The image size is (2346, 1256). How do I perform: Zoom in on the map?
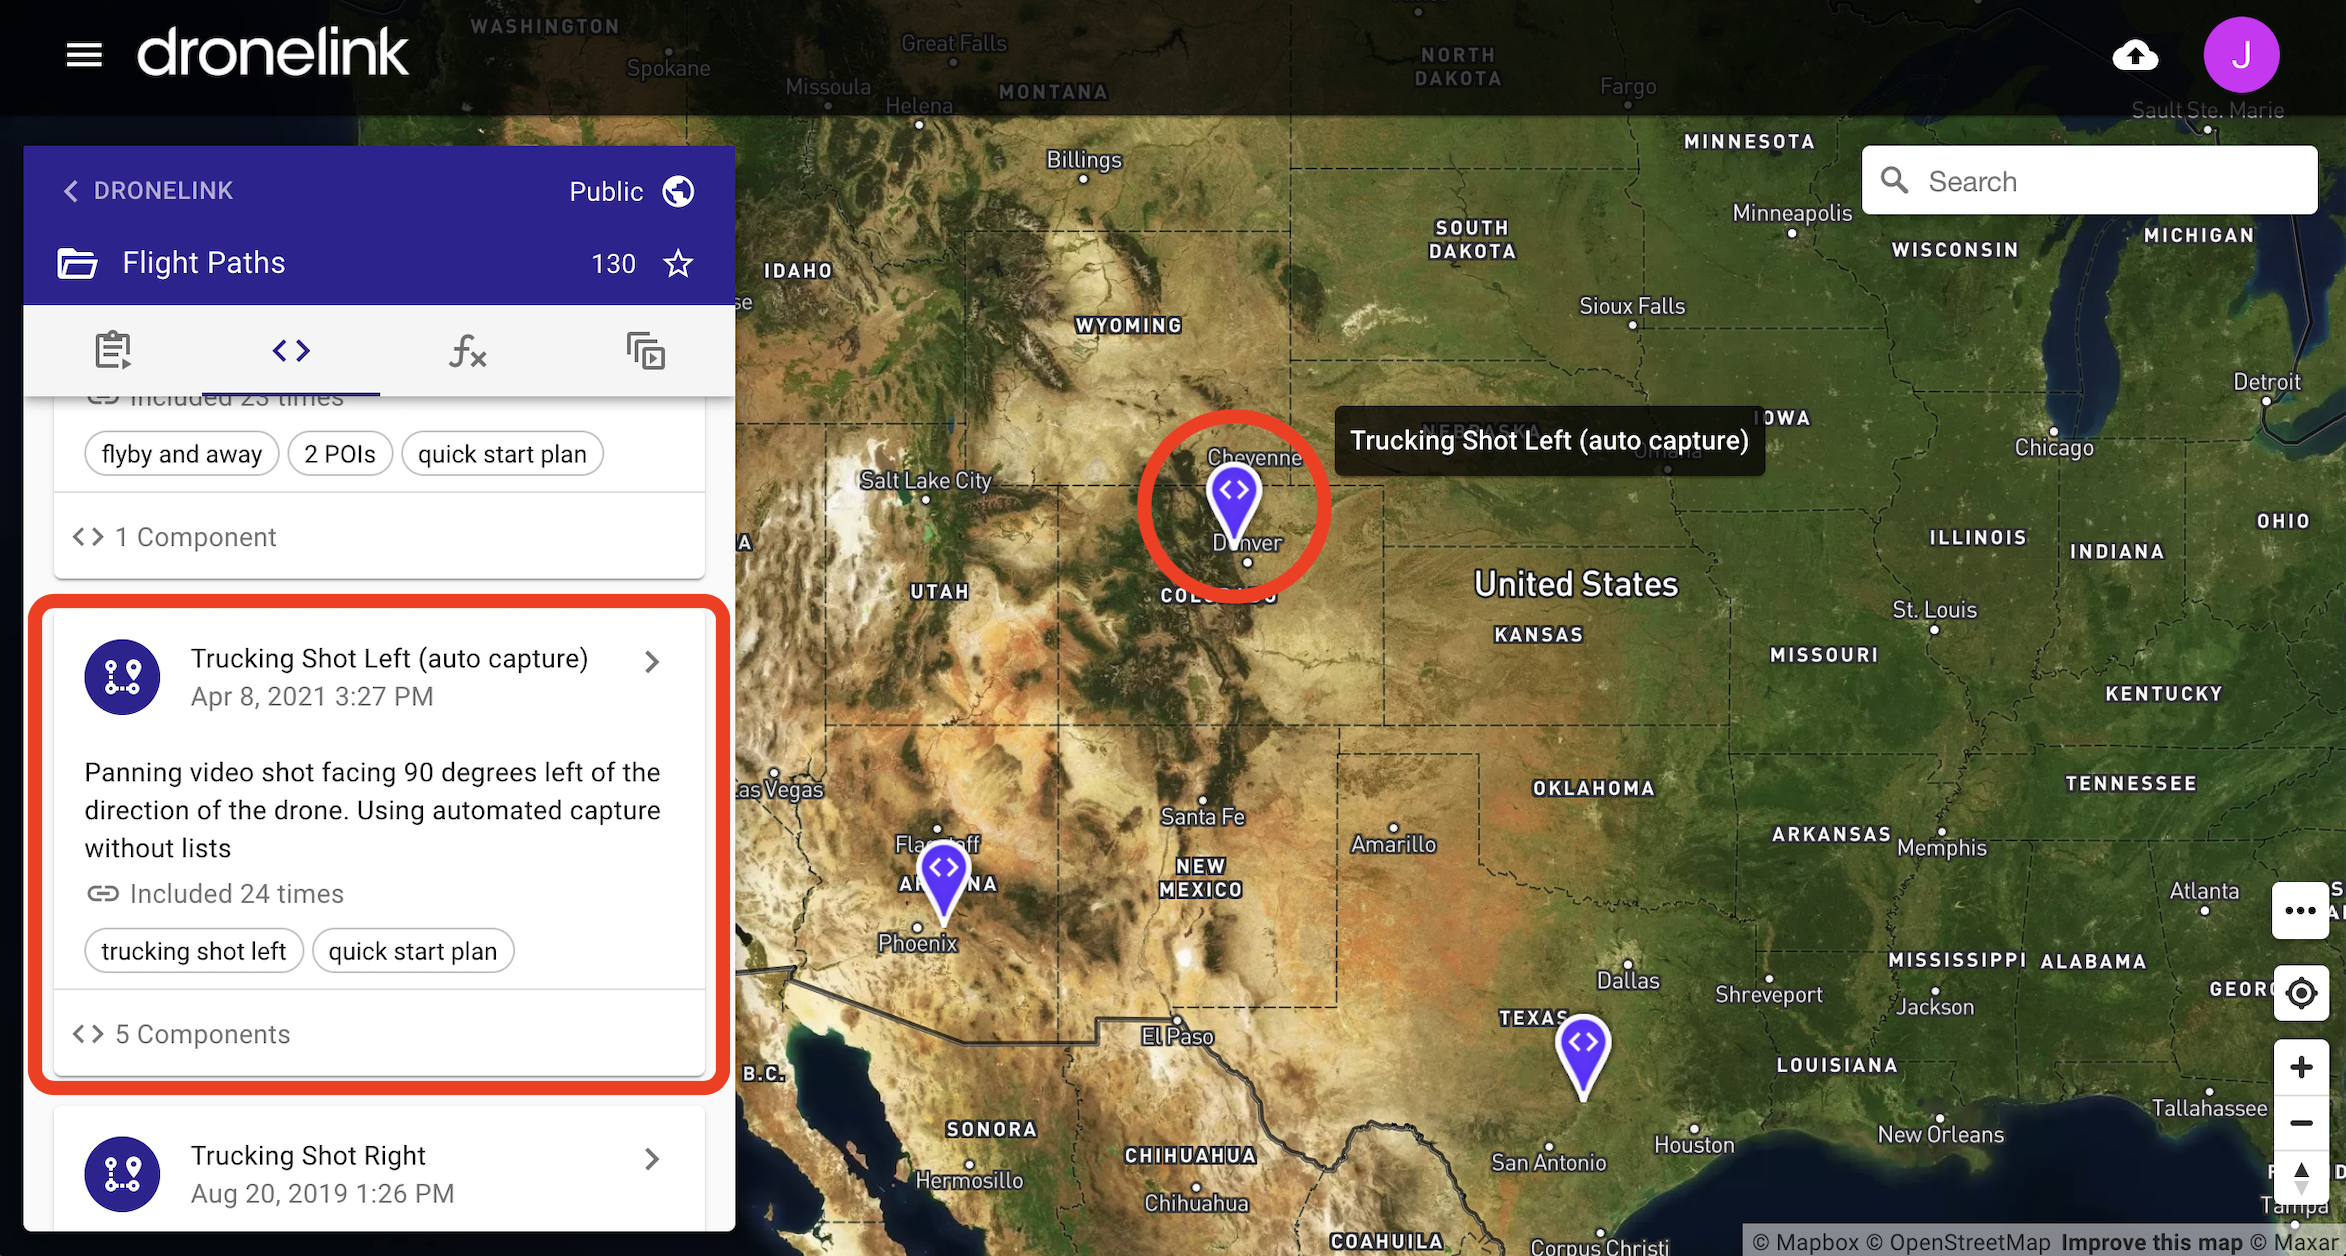[2301, 1068]
